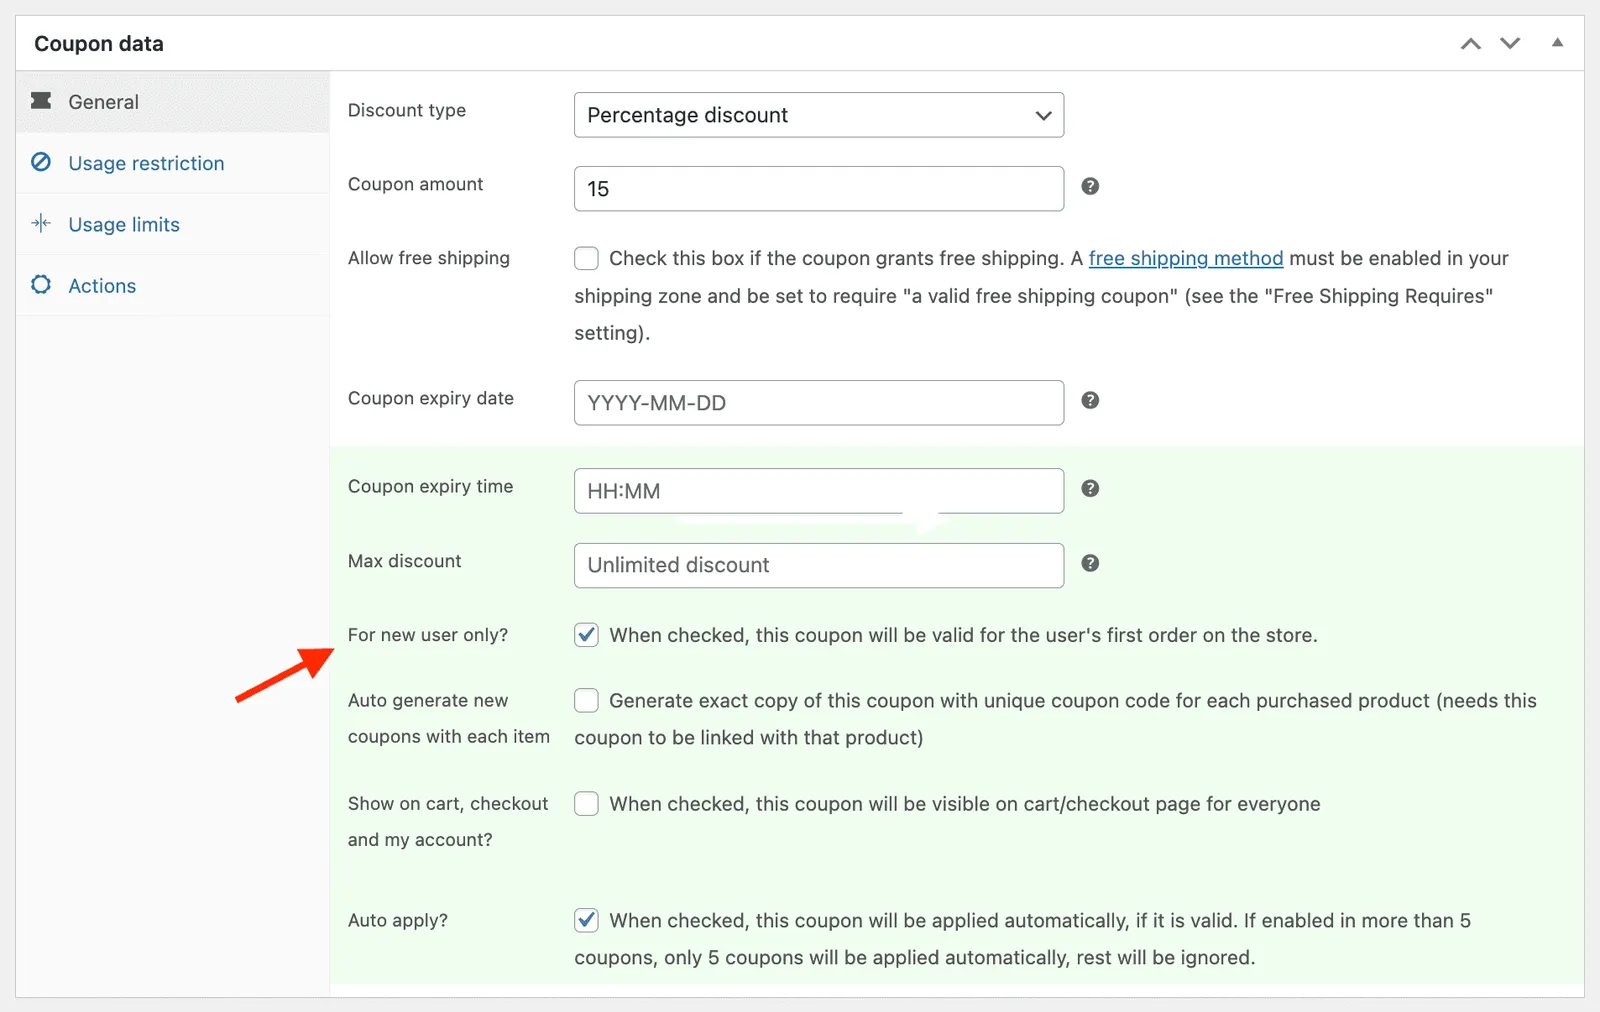Enable the Allow free shipping checkbox

coord(586,259)
